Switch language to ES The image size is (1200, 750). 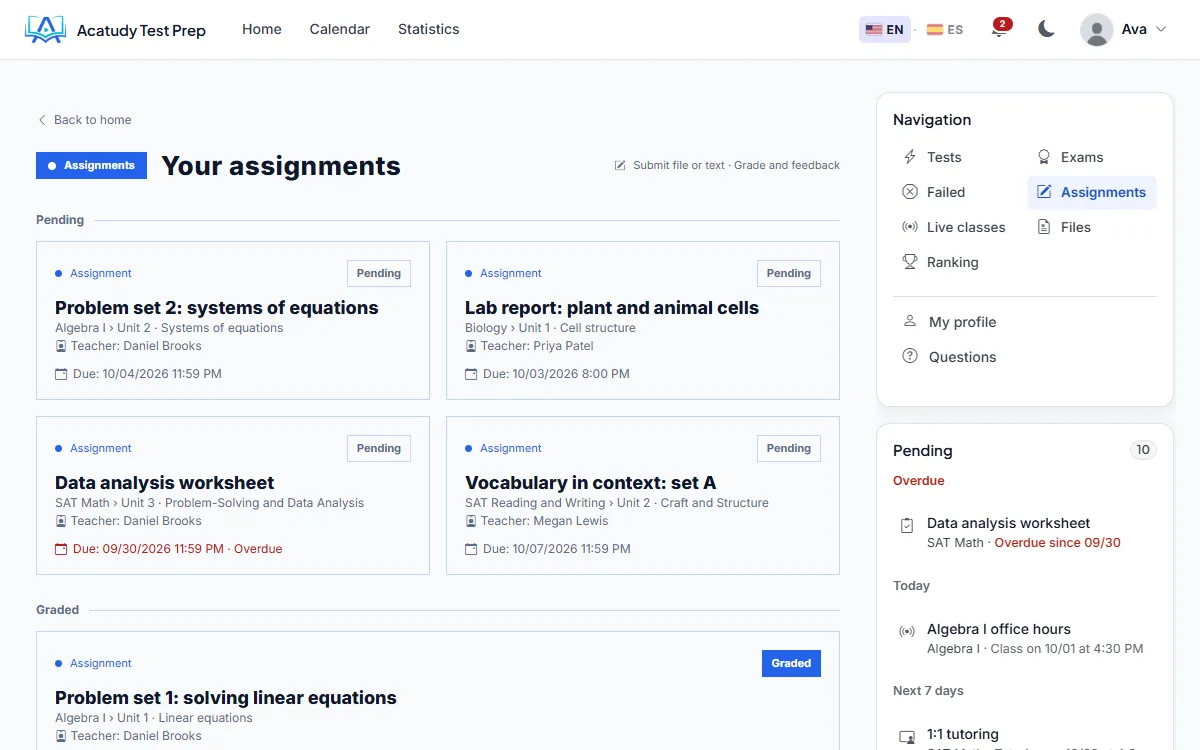tap(945, 30)
